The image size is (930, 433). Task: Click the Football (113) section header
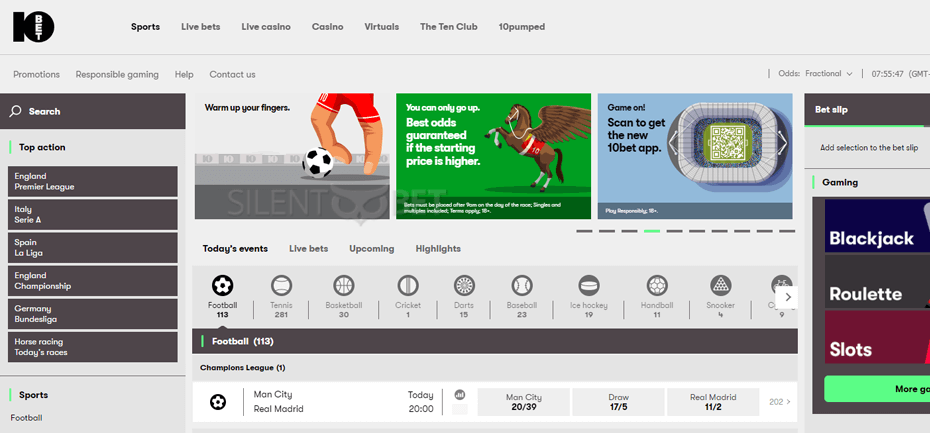[x=495, y=341]
